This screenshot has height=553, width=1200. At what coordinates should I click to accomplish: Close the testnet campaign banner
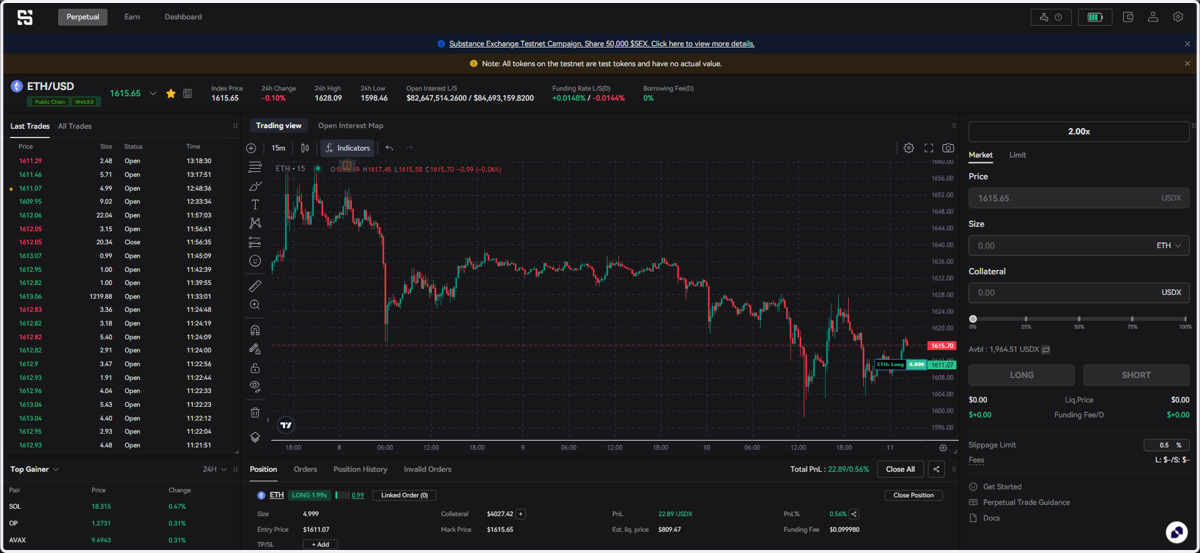click(x=1188, y=44)
